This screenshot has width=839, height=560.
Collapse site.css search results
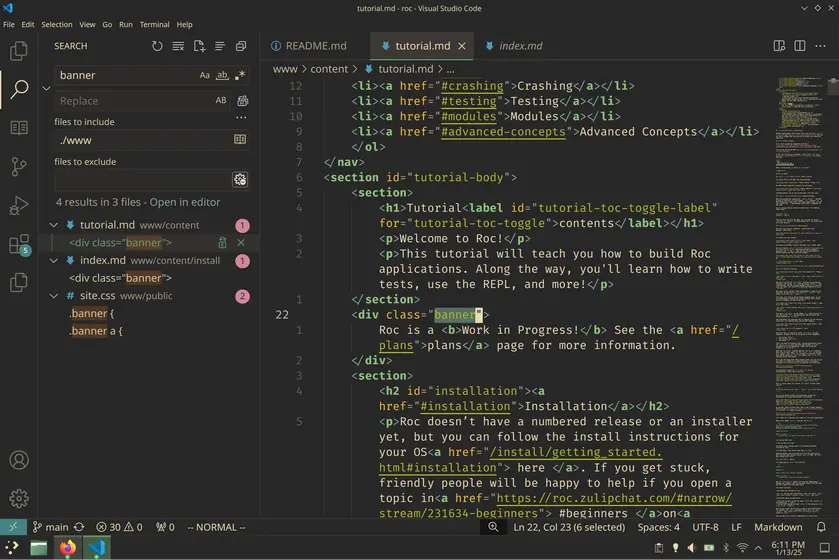click(54, 296)
